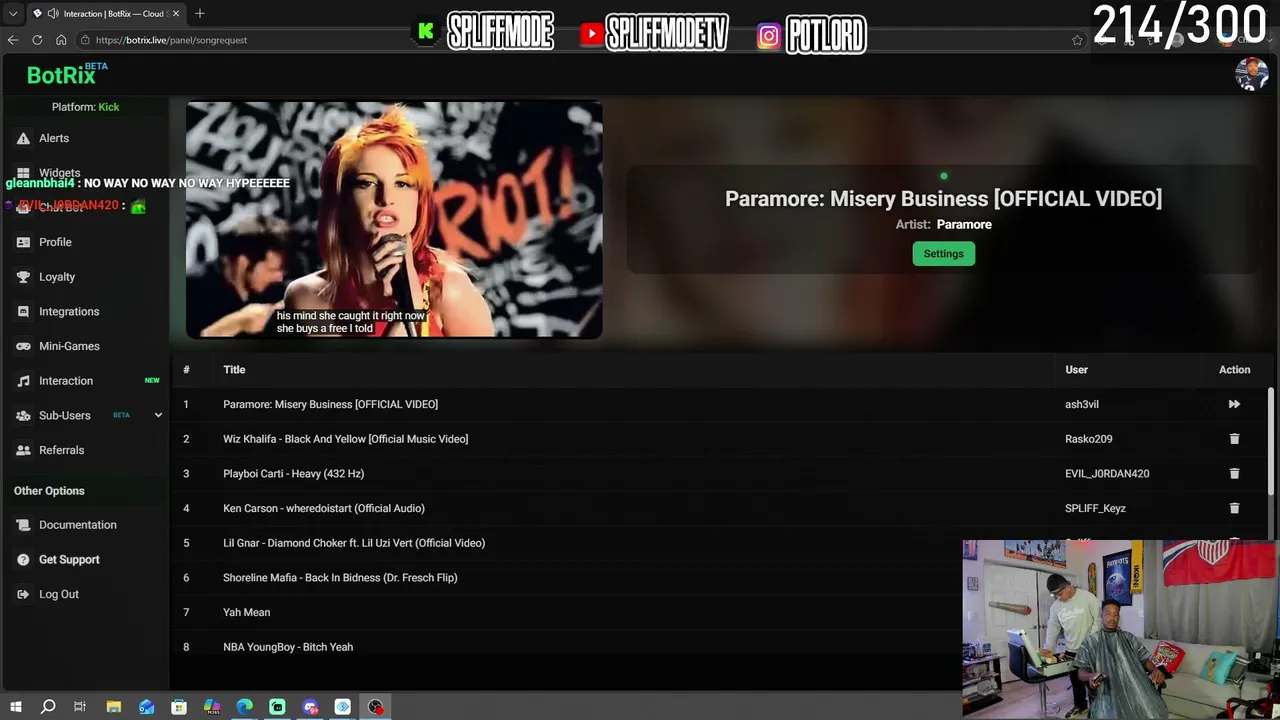Click the Documentation book icon

pos(23,525)
